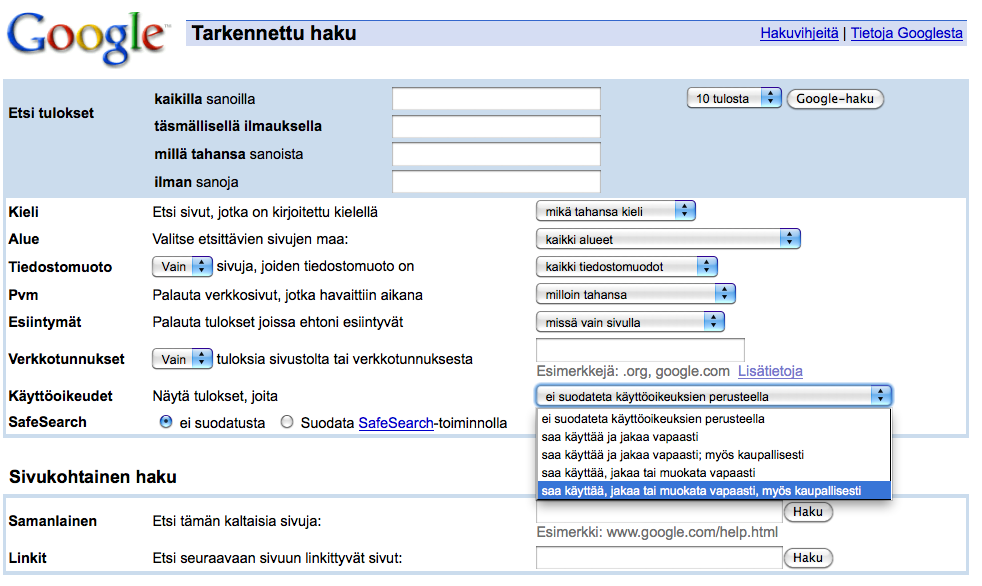982x586 pixels.
Task: Open the 'kaikki alueet' region dropdown
Action: pos(668,239)
